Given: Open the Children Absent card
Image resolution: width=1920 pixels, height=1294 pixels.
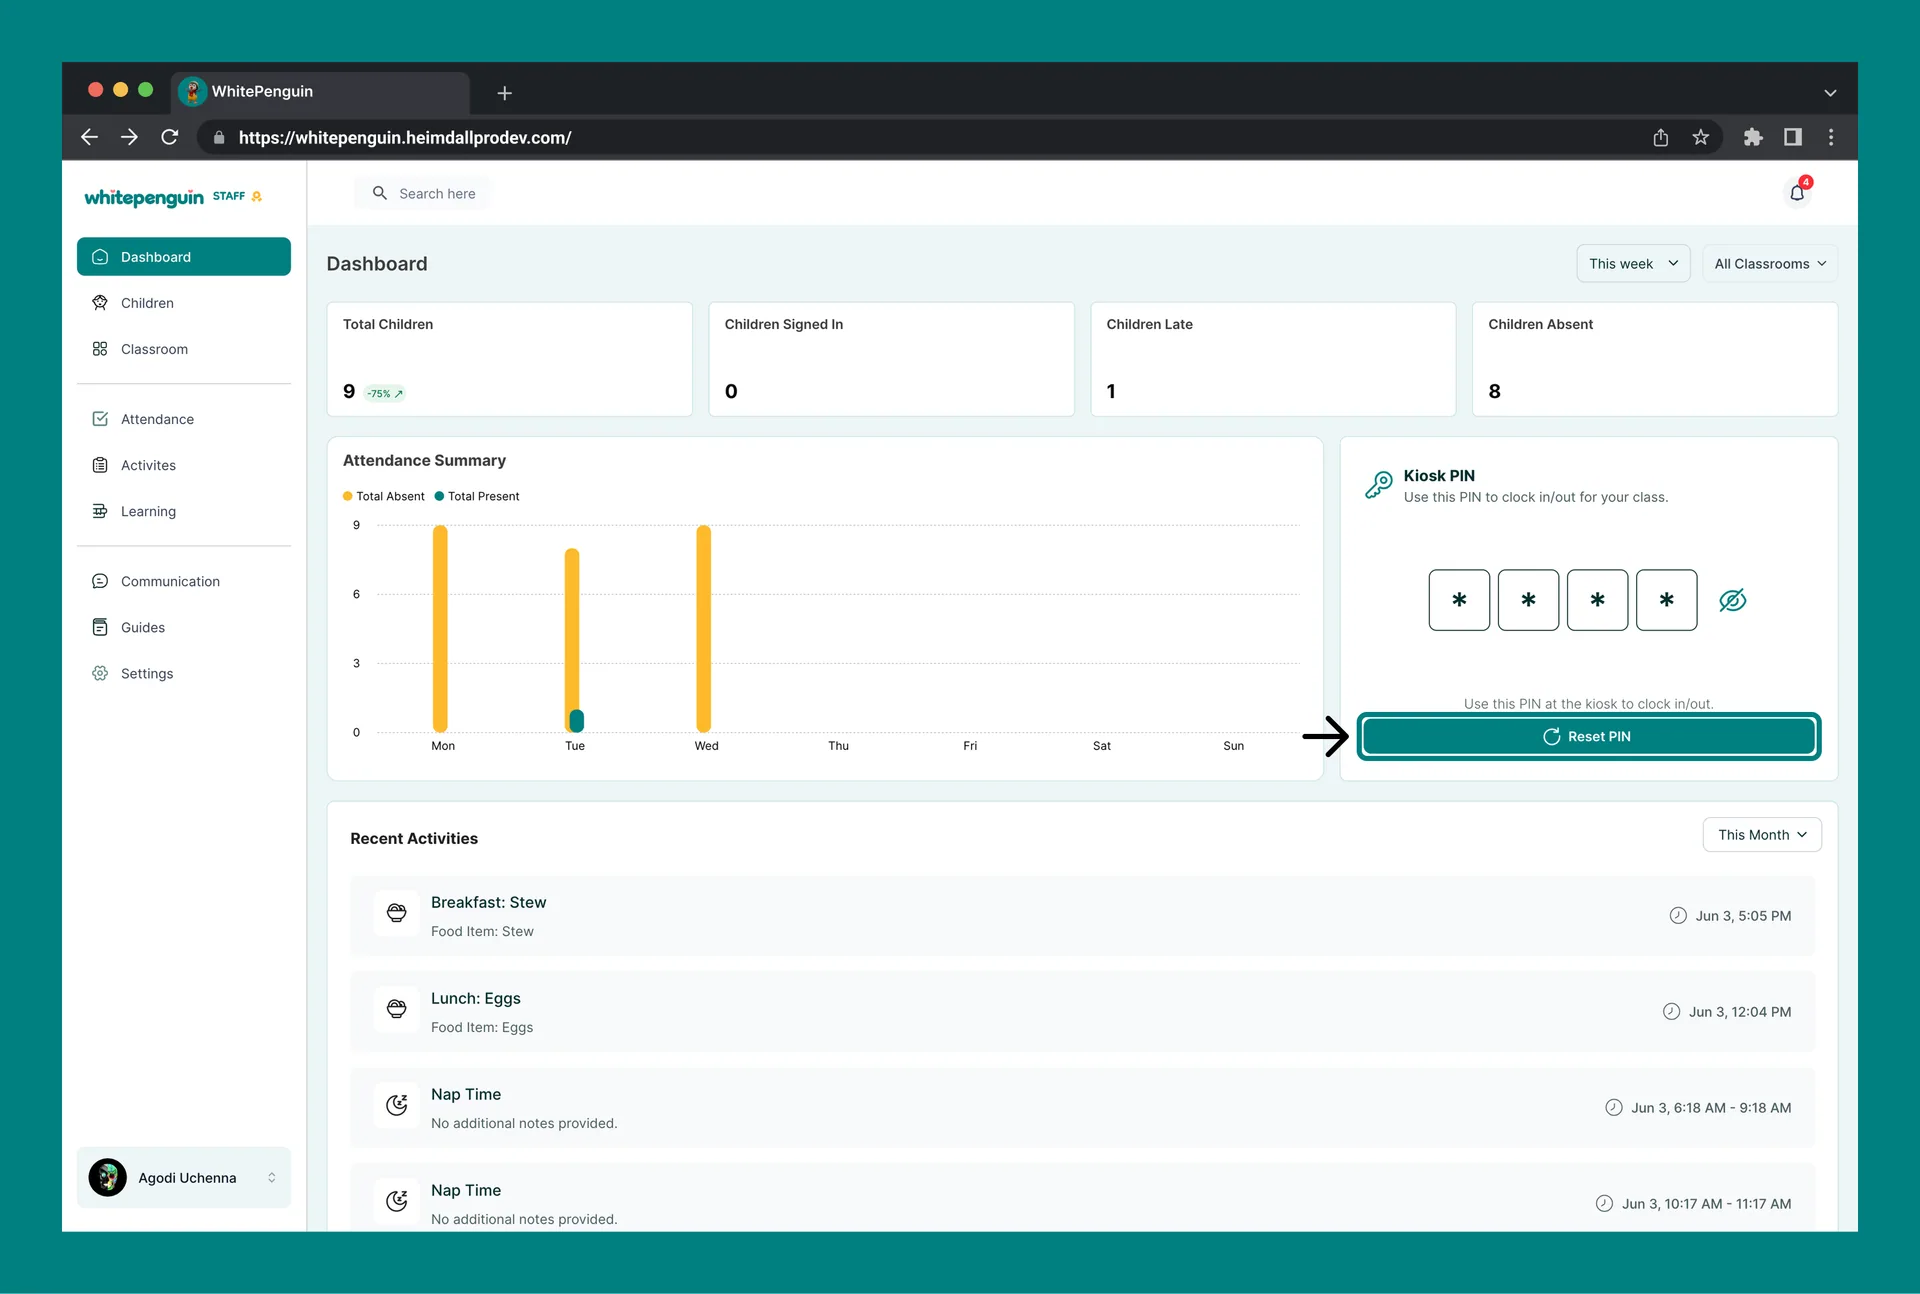Looking at the screenshot, I should pos(1655,359).
